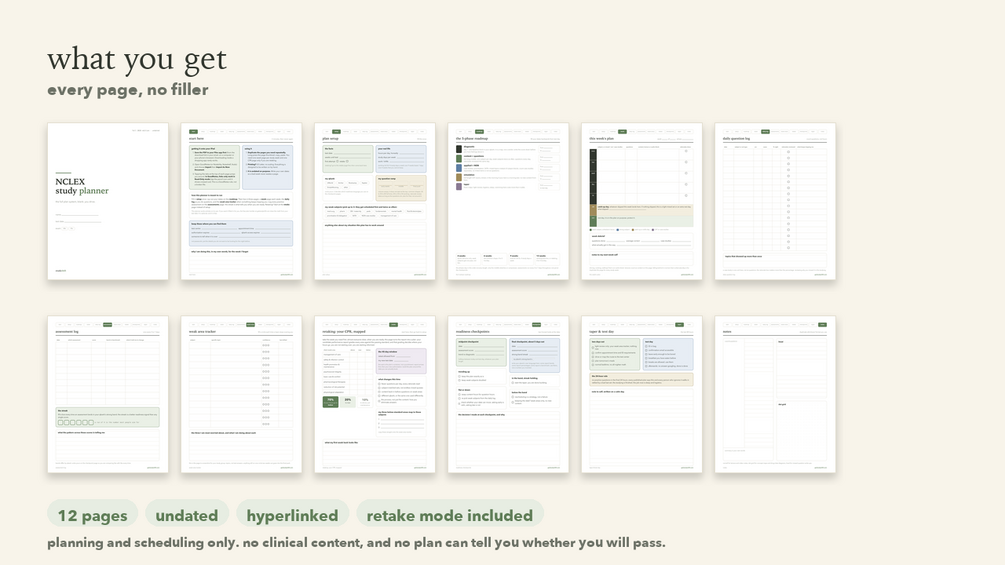The height and width of the screenshot is (565, 1005).
Task: Open the 'daily question log' page thumbnail
Action: pos(775,201)
